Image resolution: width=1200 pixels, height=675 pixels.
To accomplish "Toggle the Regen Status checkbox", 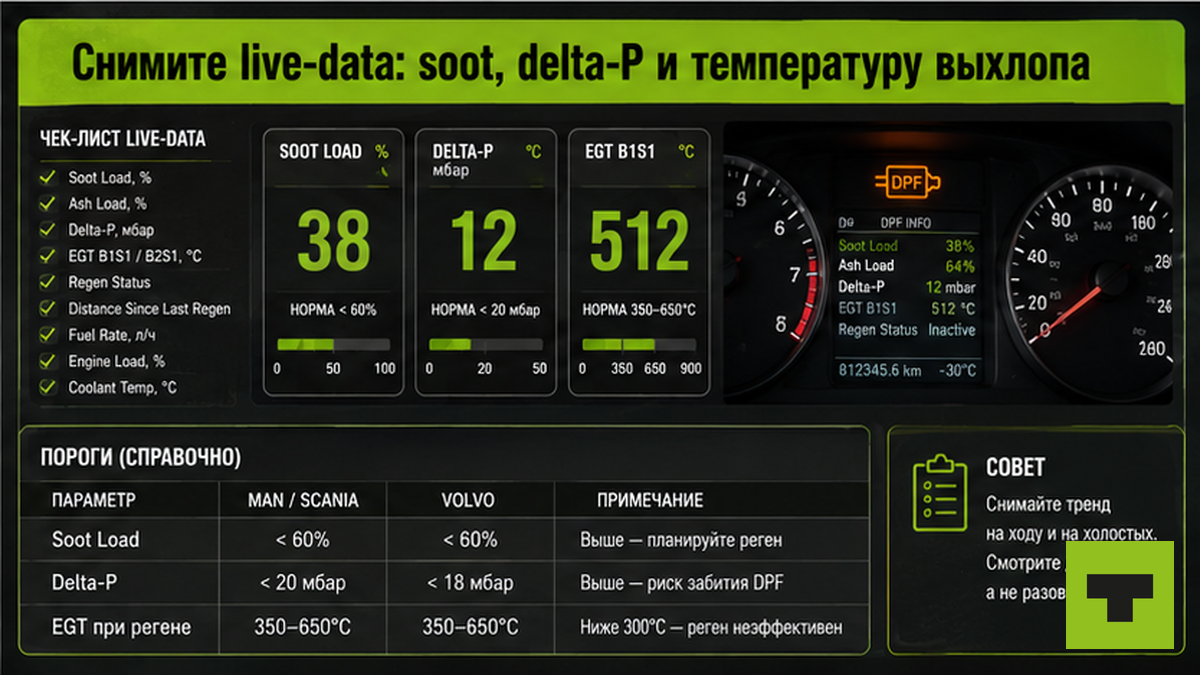I will (46, 283).
